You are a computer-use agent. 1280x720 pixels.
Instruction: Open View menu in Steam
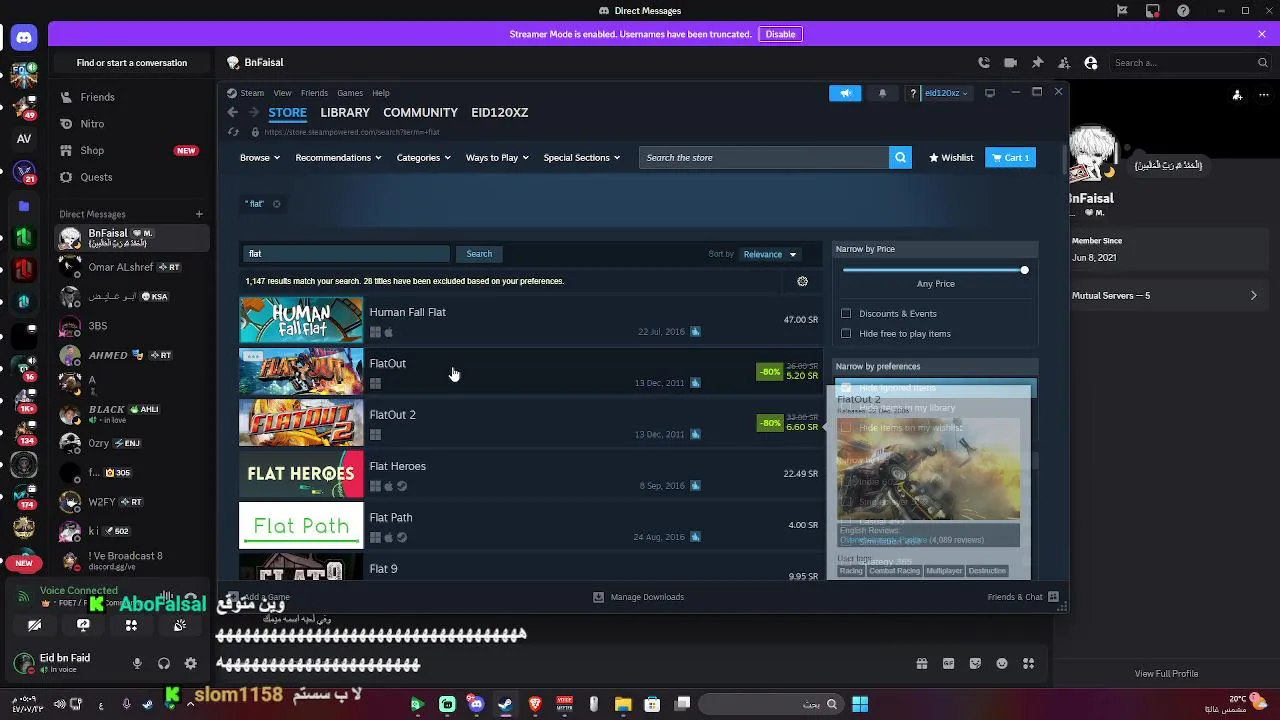(282, 93)
